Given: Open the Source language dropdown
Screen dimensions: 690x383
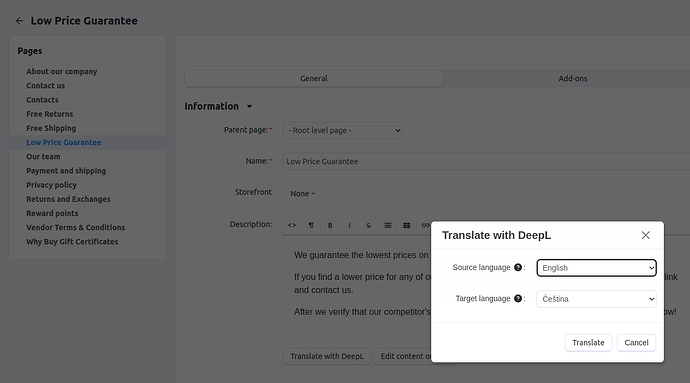Looking at the screenshot, I should (596, 268).
